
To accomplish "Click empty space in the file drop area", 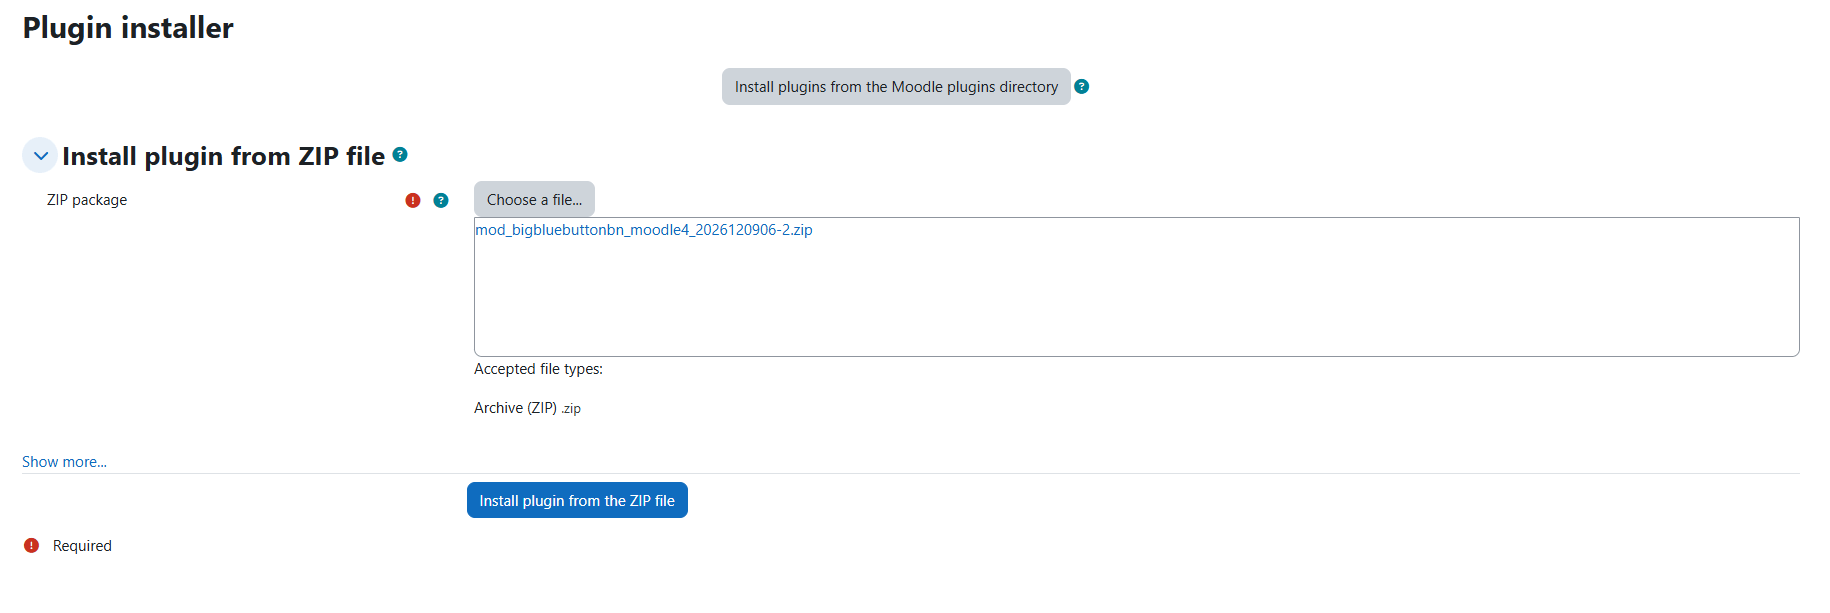I will pyautogui.click(x=1136, y=300).
